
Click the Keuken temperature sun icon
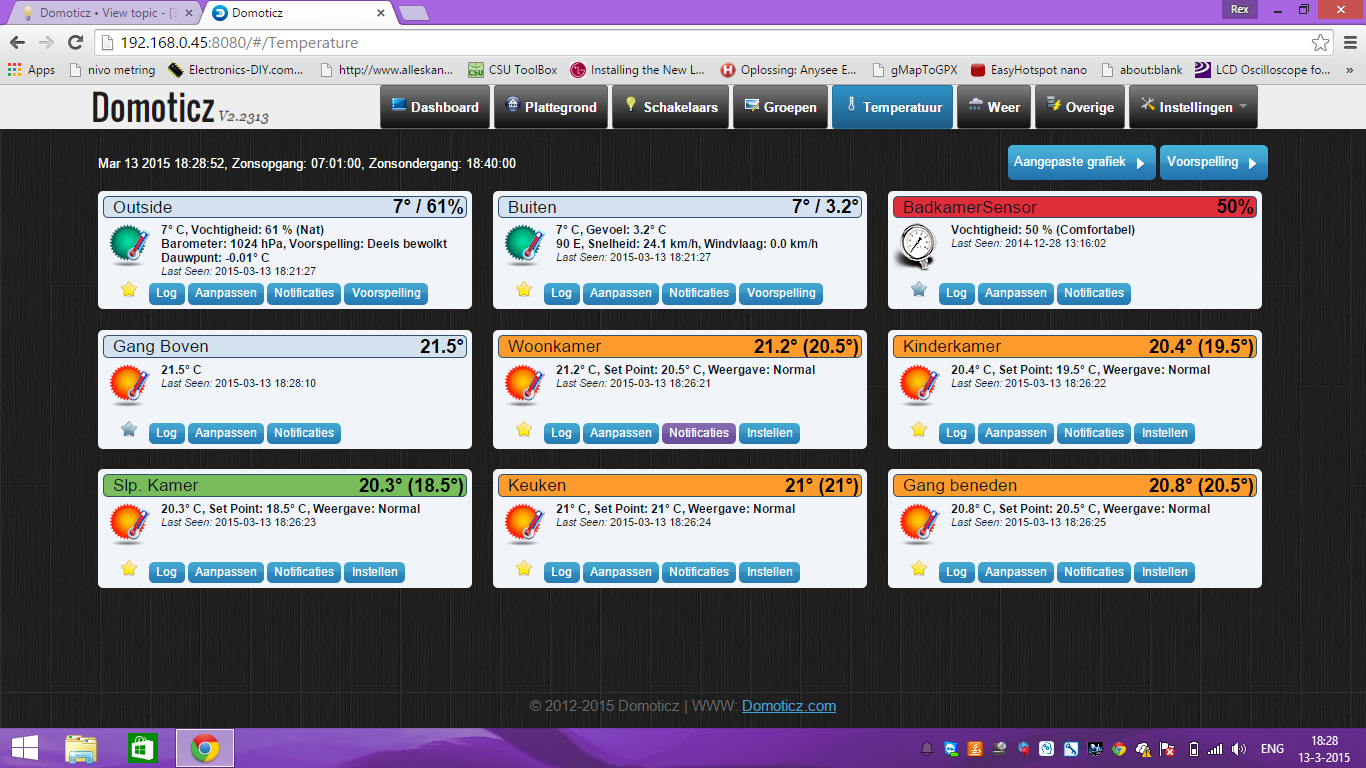(x=524, y=524)
